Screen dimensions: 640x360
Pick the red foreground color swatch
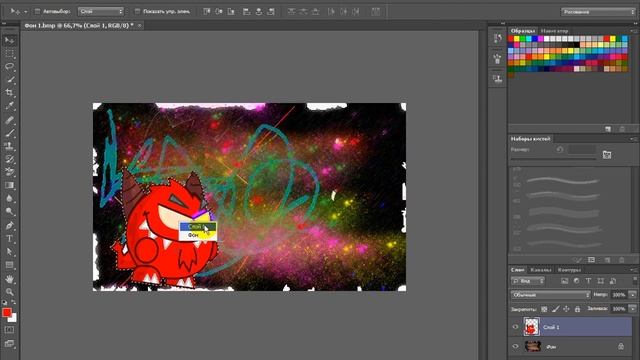pyautogui.click(x=7, y=313)
